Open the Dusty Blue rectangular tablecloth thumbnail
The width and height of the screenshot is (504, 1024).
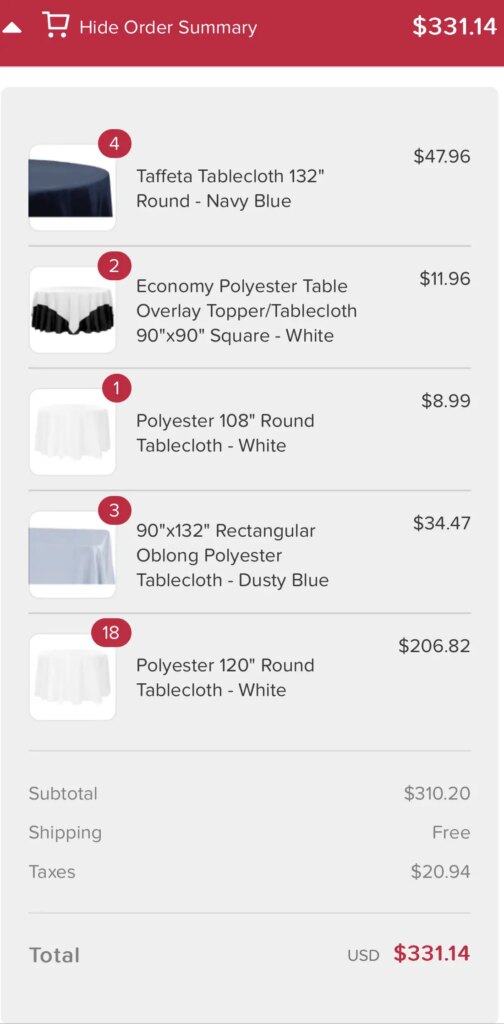pyautogui.click(x=72, y=554)
